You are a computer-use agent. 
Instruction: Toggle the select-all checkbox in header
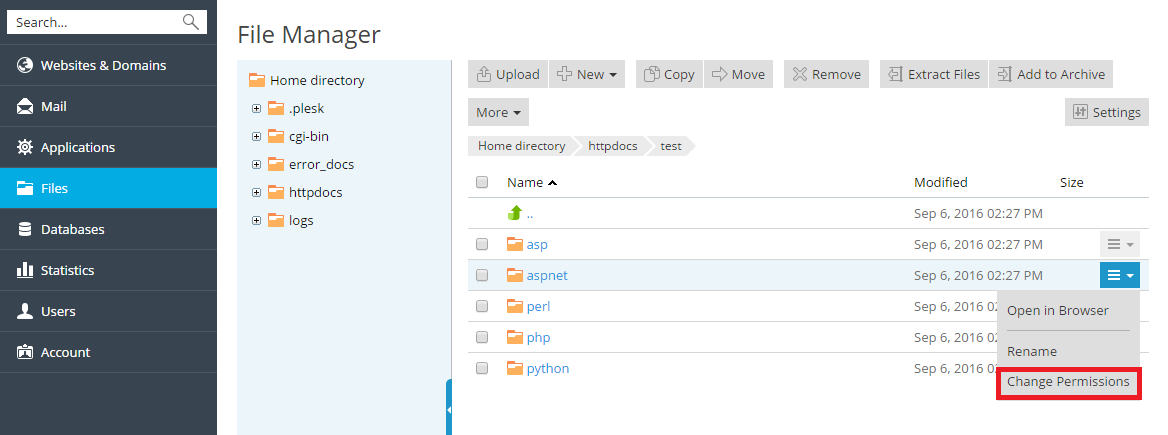[x=482, y=182]
